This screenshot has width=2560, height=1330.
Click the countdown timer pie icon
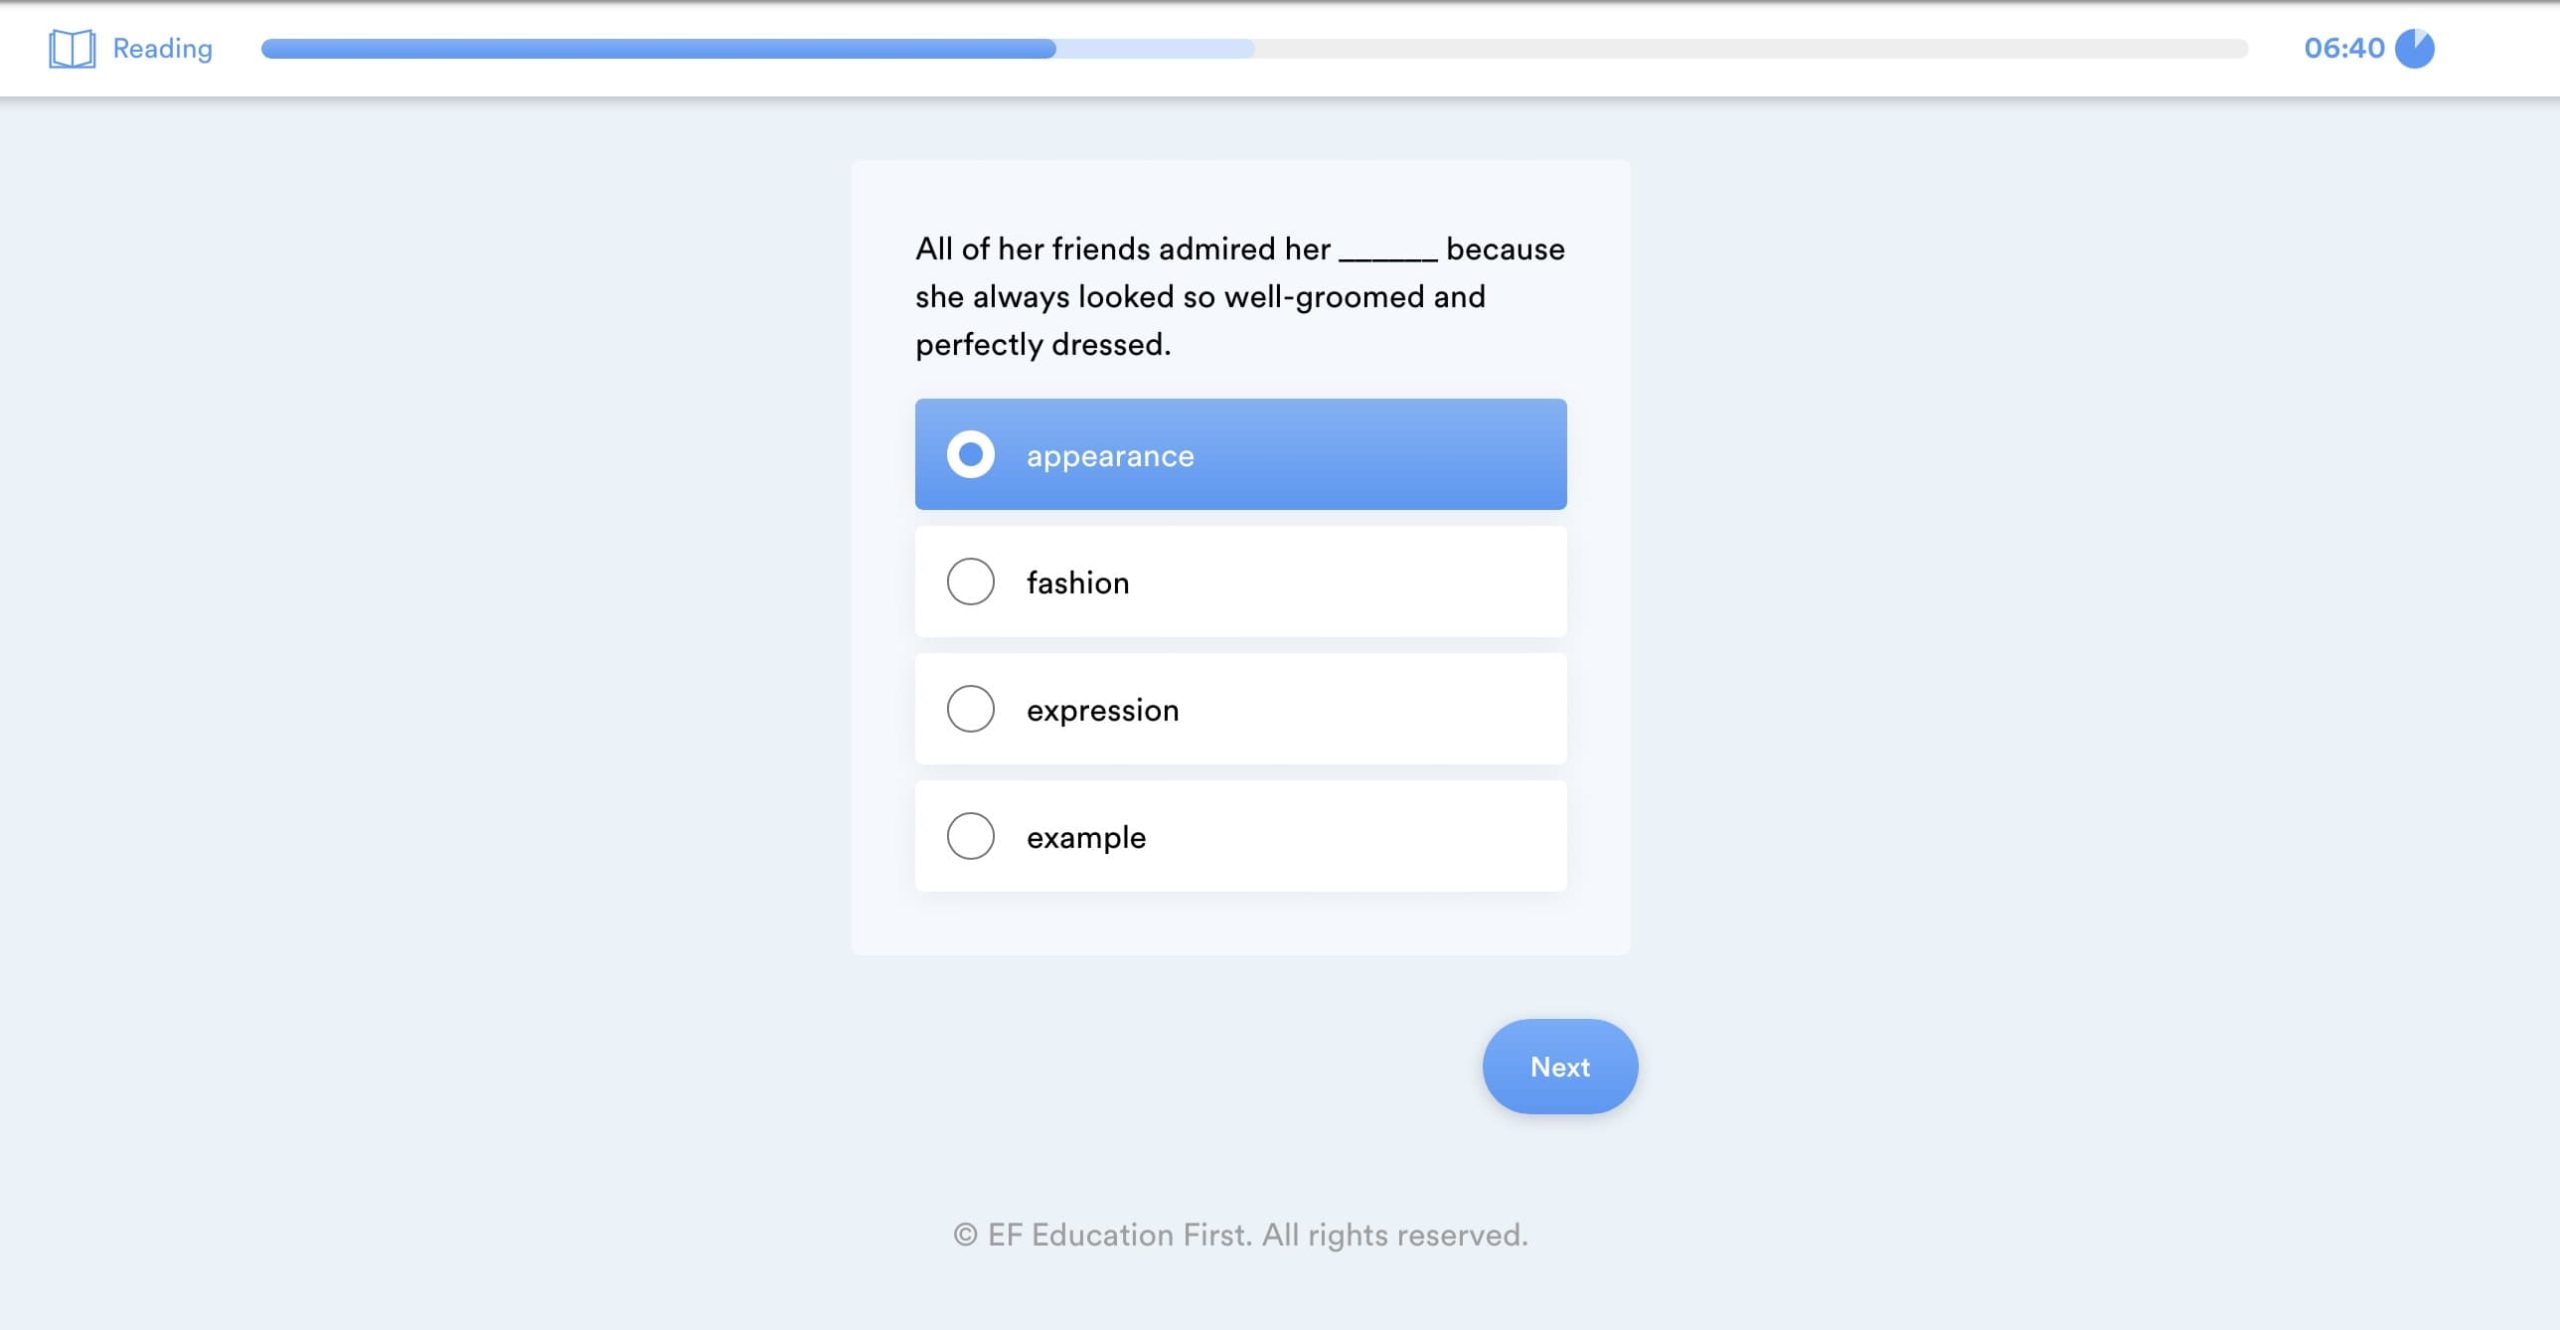(x=2414, y=48)
